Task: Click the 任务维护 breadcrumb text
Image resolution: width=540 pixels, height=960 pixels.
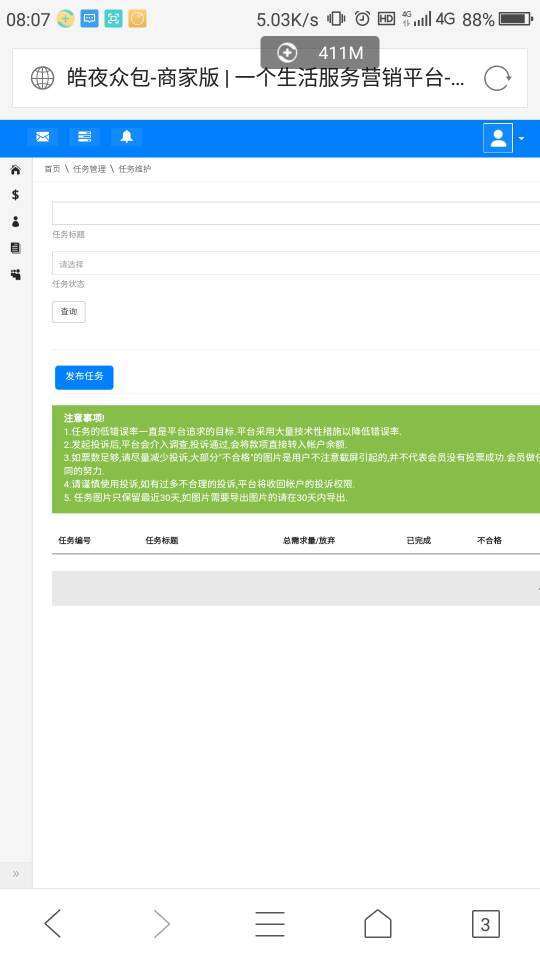Action: [x=135, y=169]
